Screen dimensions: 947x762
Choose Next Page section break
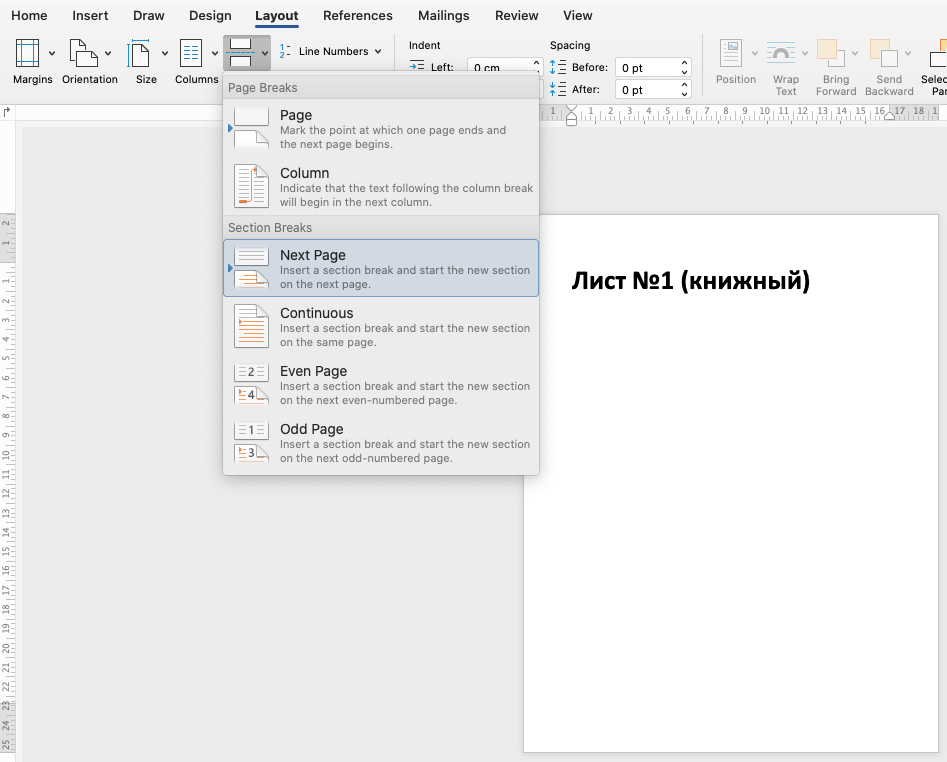(x=381, y=268)
